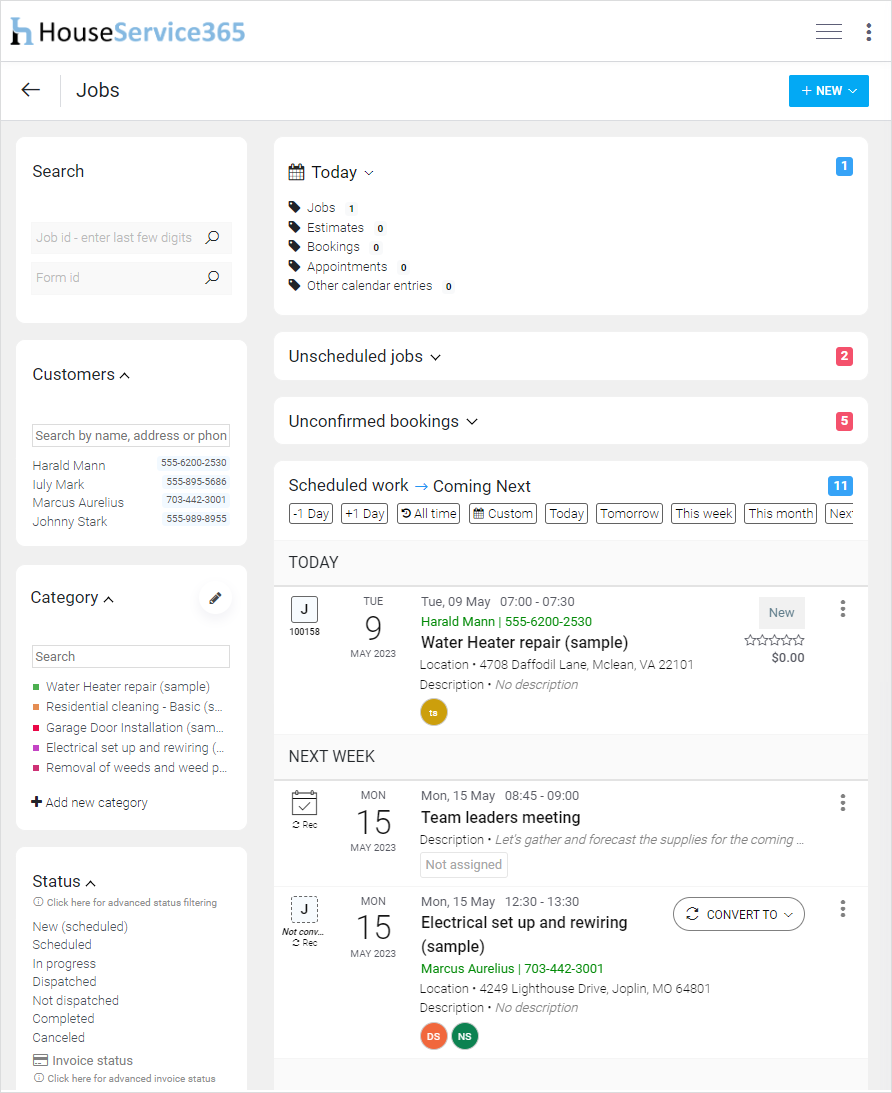Click the Form id search magnifier icon
The height and width of the screenshot is (1093, 892).
tap(212, 278)
